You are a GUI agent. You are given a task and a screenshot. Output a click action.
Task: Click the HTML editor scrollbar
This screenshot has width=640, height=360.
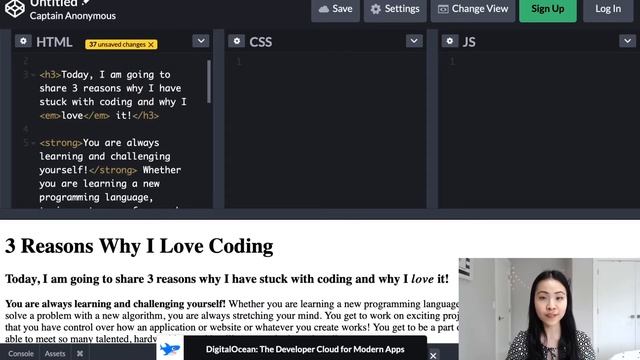209,81
